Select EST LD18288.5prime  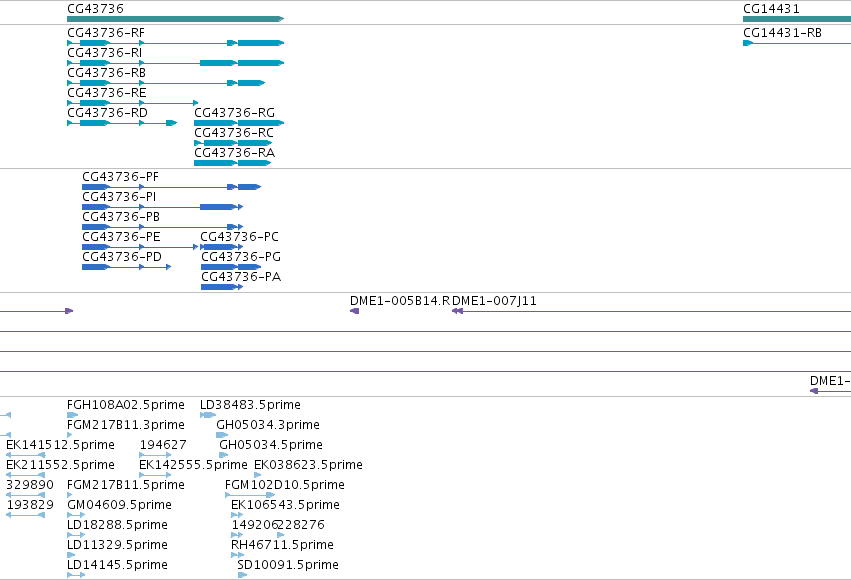click(76, 536)
